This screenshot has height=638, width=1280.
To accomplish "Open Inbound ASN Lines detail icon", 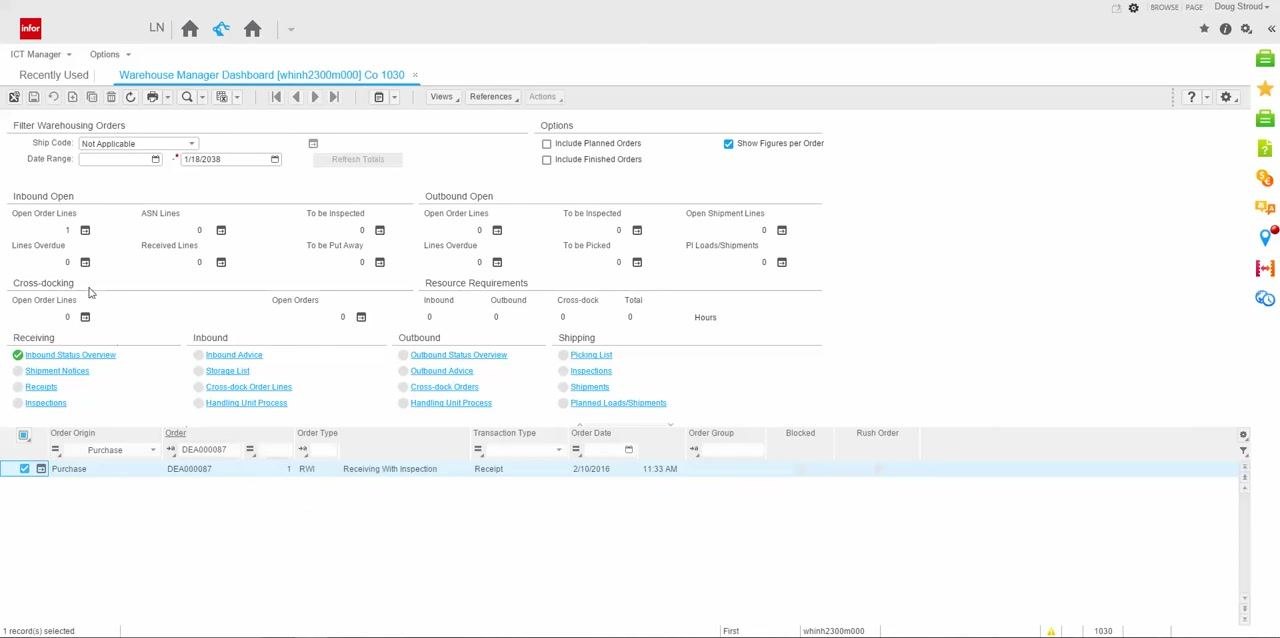I will (221, 230).
